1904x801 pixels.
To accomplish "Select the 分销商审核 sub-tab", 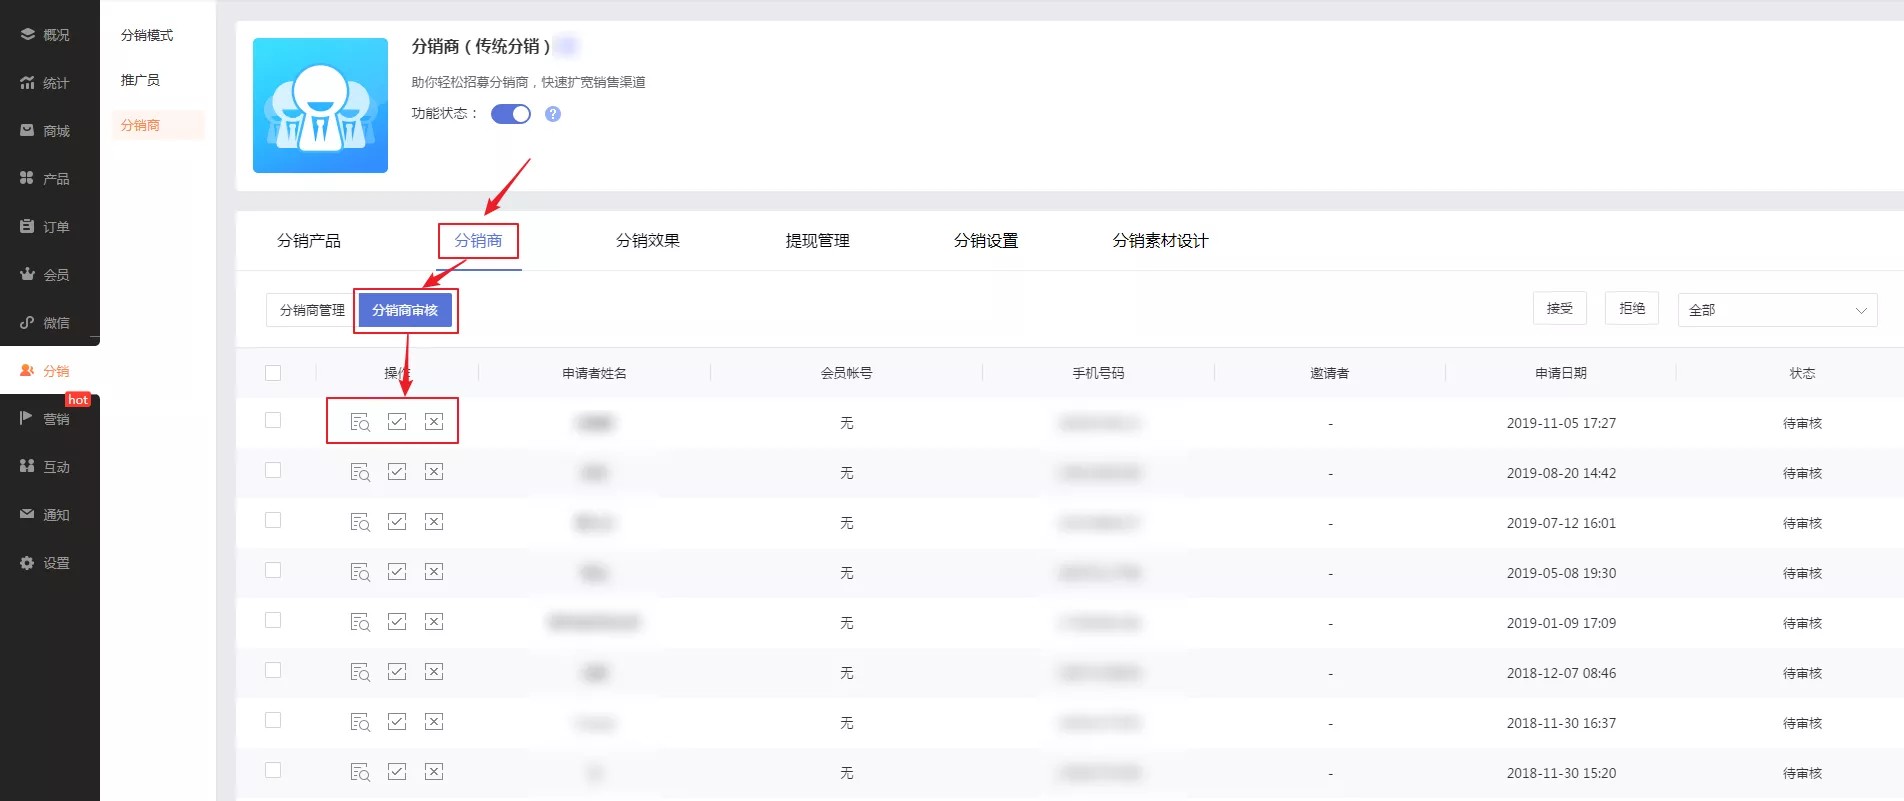I will 405,310.
